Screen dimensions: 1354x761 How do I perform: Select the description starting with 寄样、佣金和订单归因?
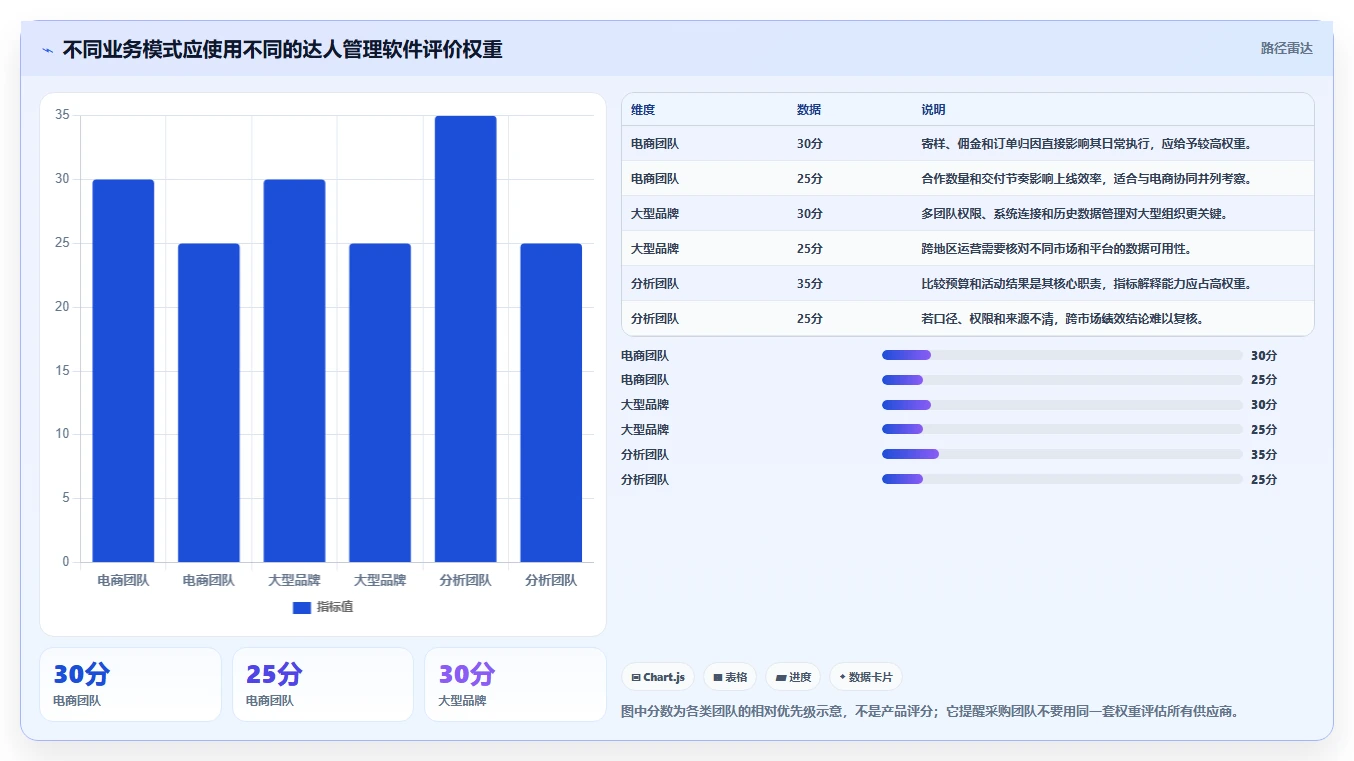pyautogui.click(x=1086, y=144)
